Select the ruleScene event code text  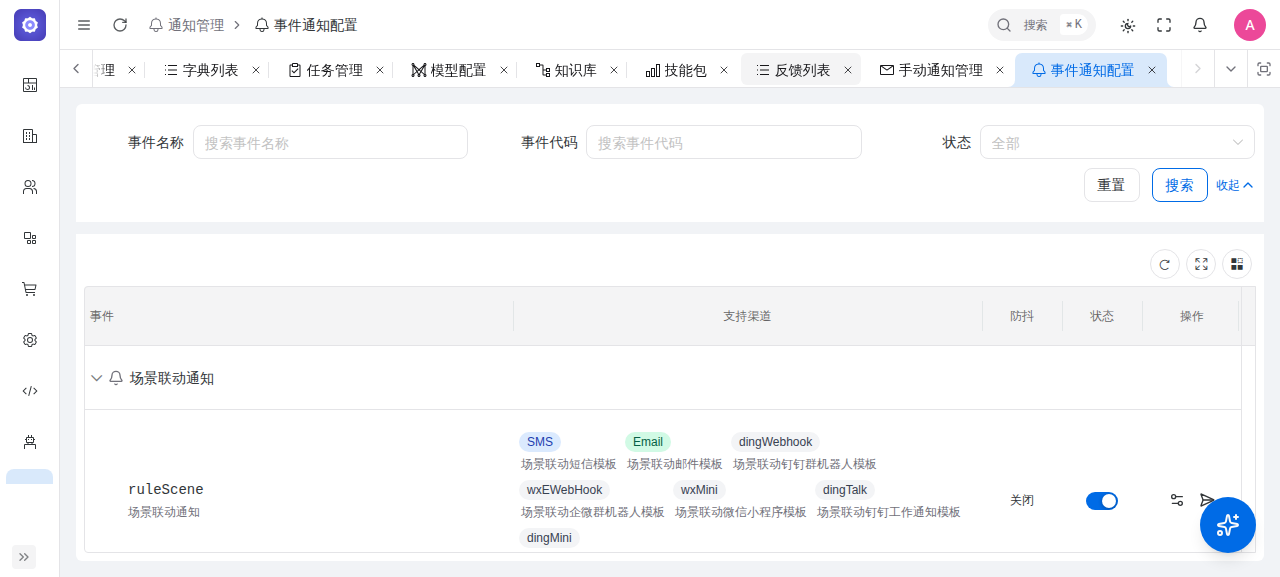pos(166,489)
